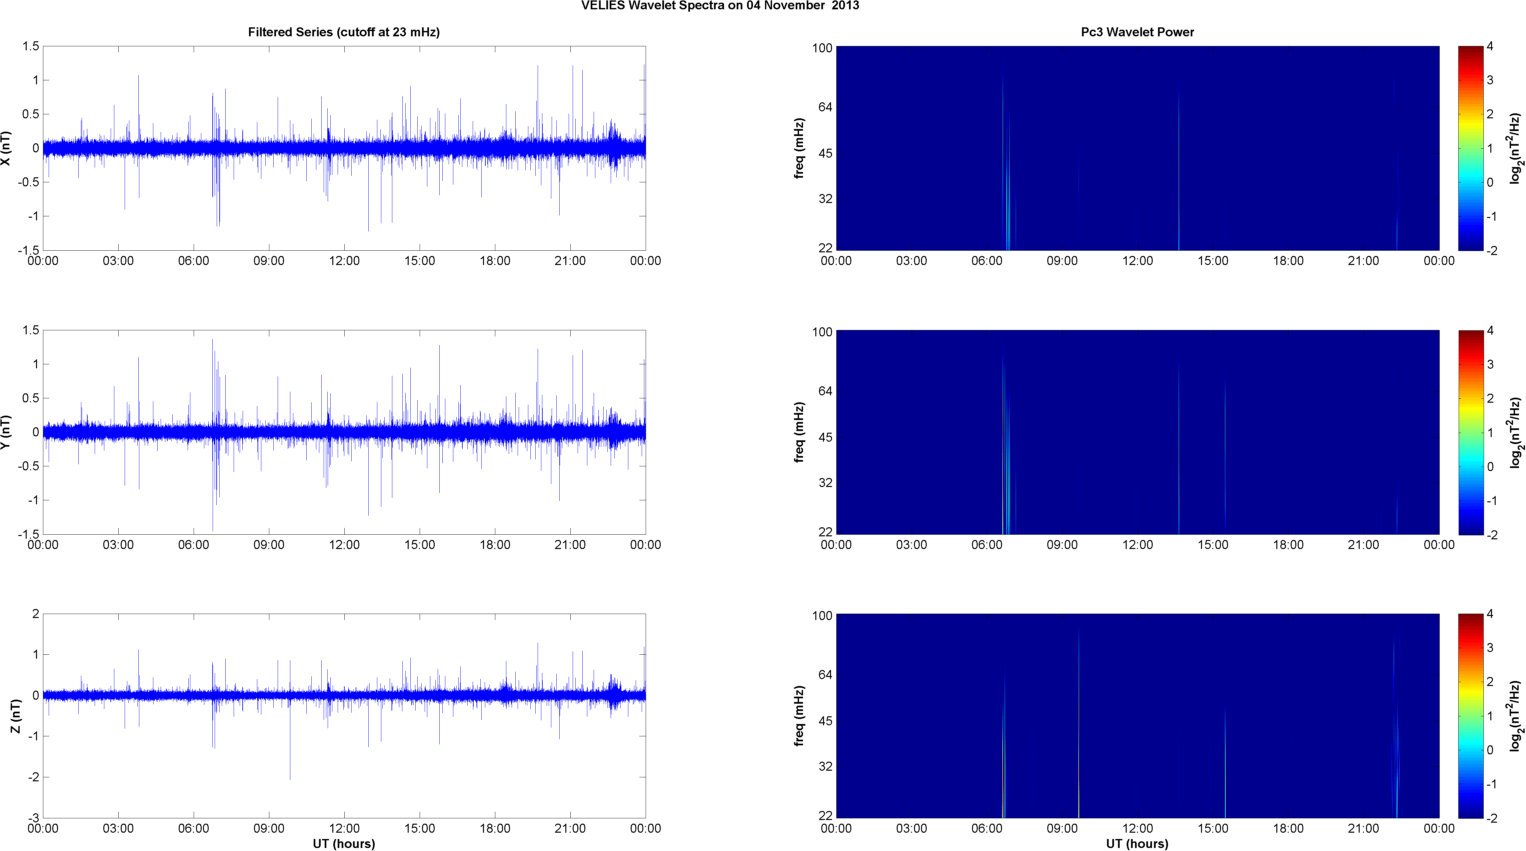Click the 'freq (mHz)' label of the X-row spectrogram
The image size is (1526, 851).
click(800, 148)
